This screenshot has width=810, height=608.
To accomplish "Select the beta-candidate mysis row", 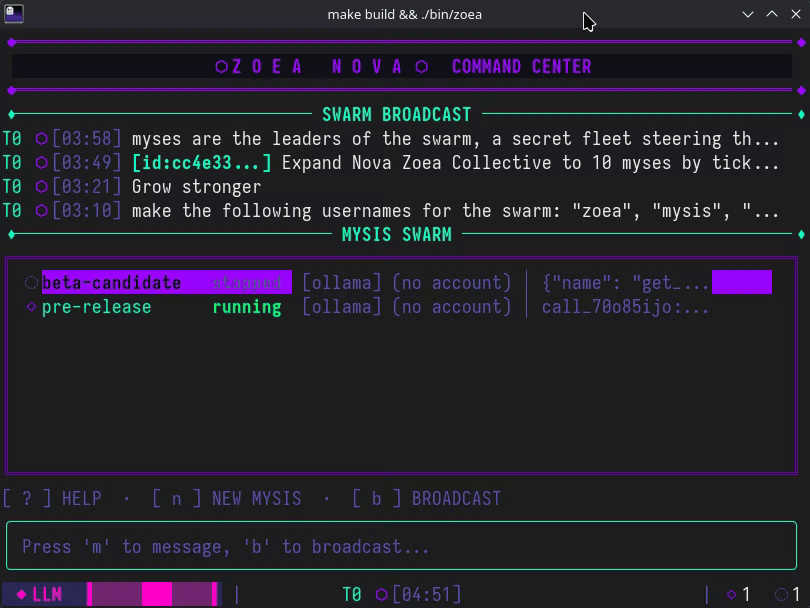I will tap(110, 283).
